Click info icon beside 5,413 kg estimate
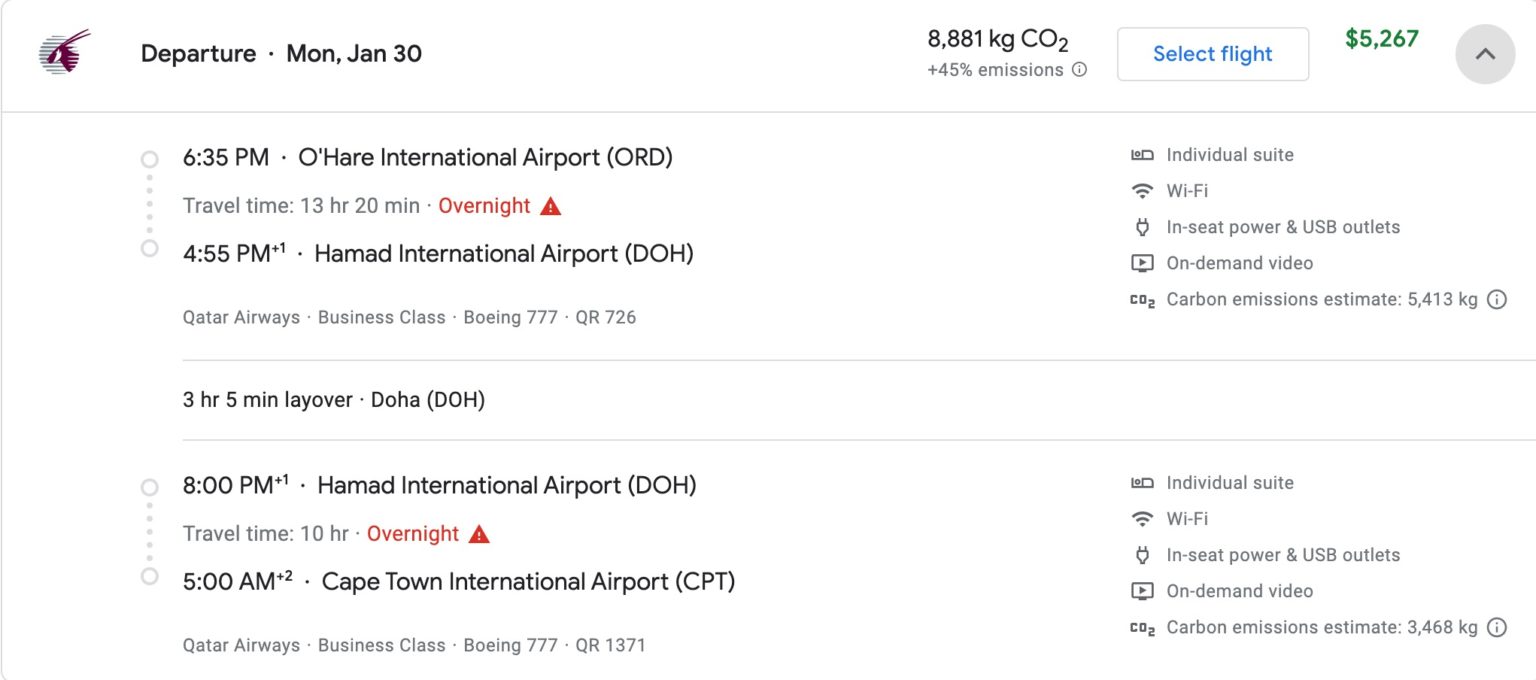1536x680 pixels. click(1497, 299)
